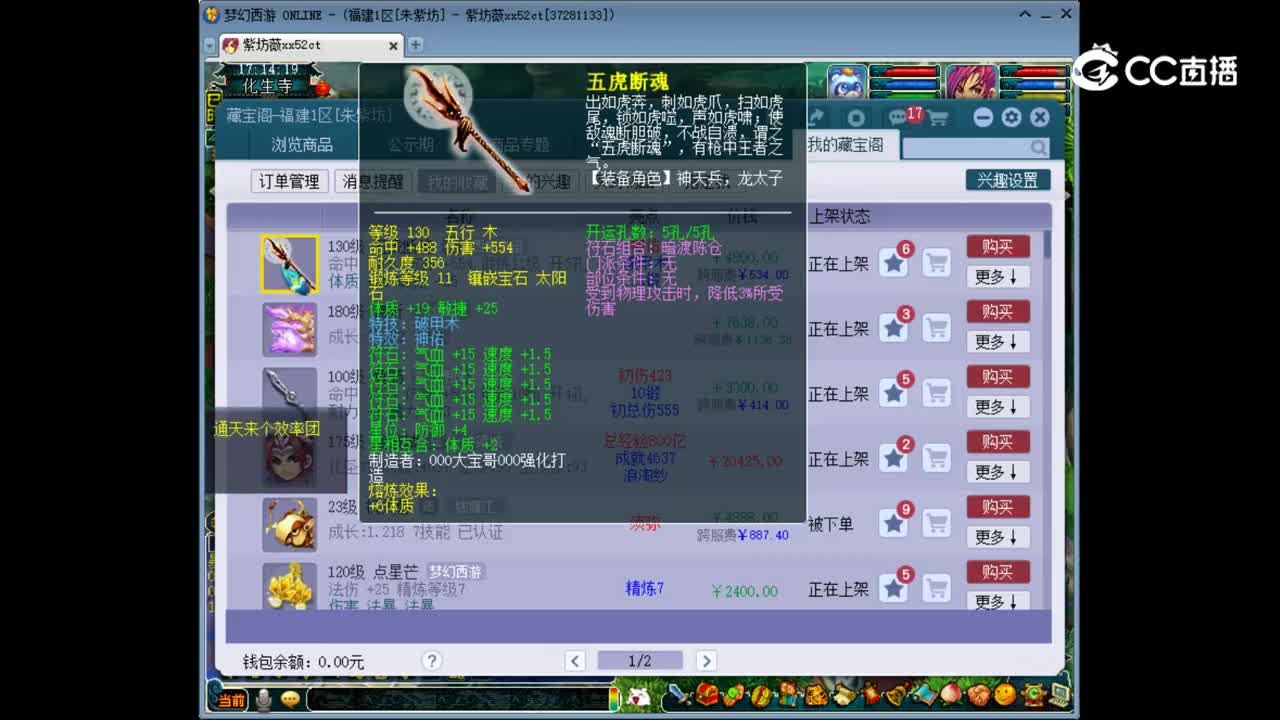Image resolution: width=1280 pixels, height=720 pixels.
Task: Open the help question mark icon
Action: pyautogui.click(x=431, y=661)
